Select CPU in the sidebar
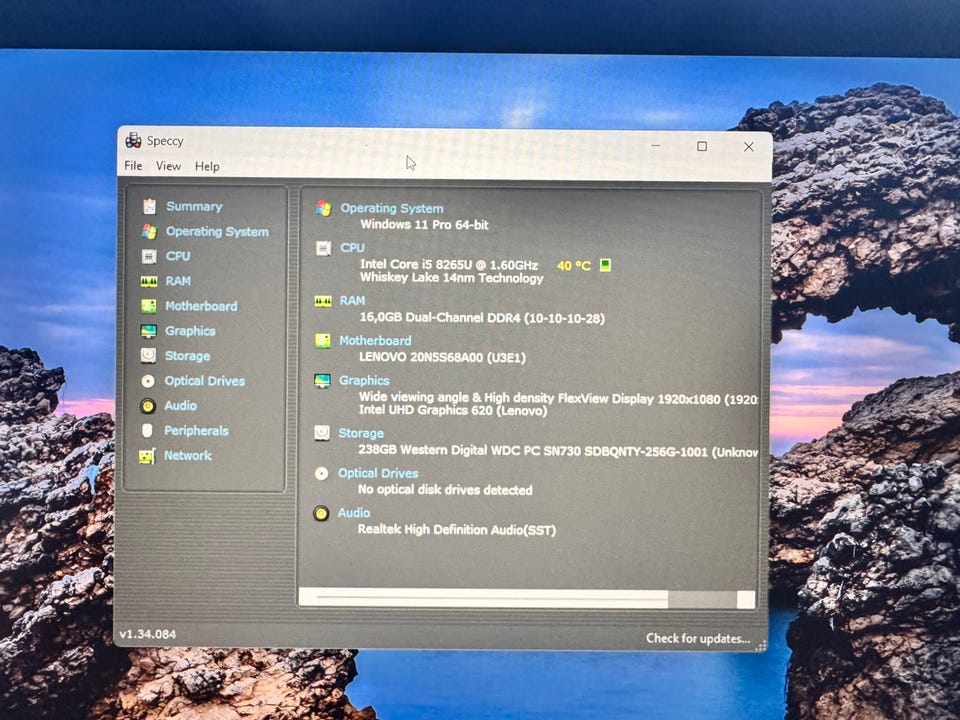The image size is (960, 720). point(178,256)
